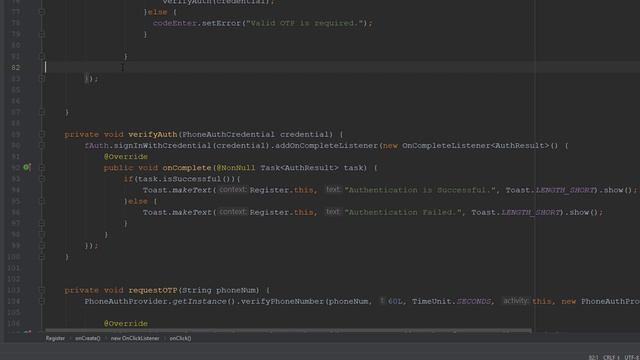Viewport: 640px width, 360px height.
Task: Select the Register breadcrumb
Action: pyautogui.click(x=55, y=338)
